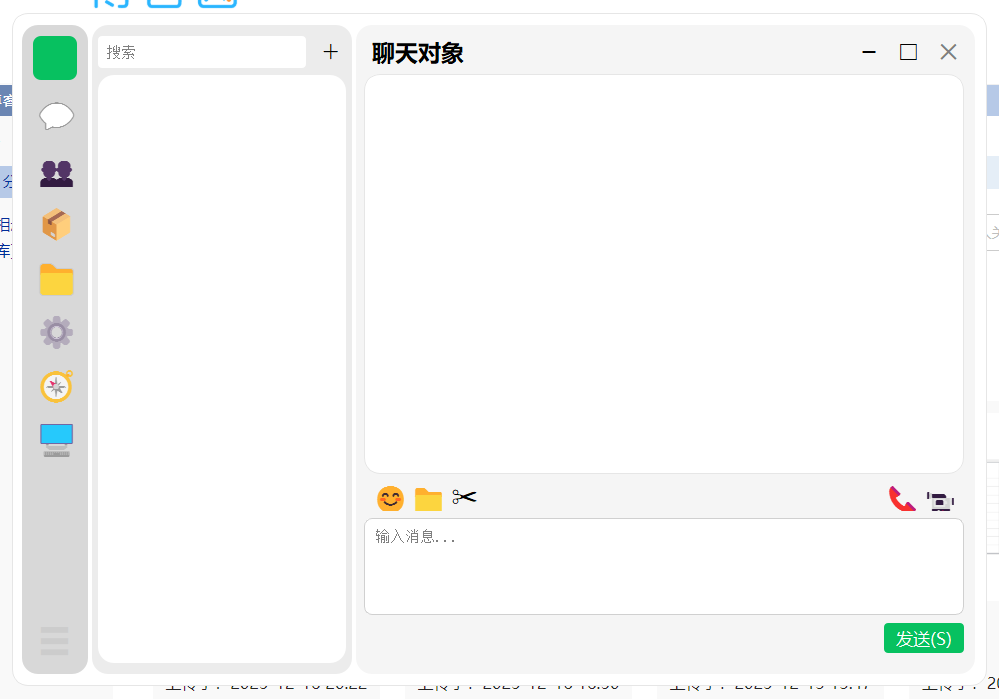
Task: Click into the 搜索 search field
Action: point(200,51)
